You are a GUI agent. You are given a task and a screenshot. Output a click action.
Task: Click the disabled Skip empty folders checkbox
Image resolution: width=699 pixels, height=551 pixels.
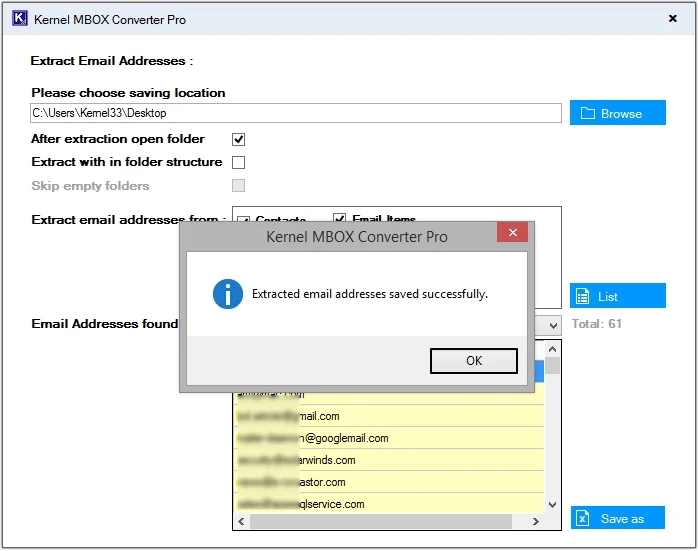click(238, 185)
